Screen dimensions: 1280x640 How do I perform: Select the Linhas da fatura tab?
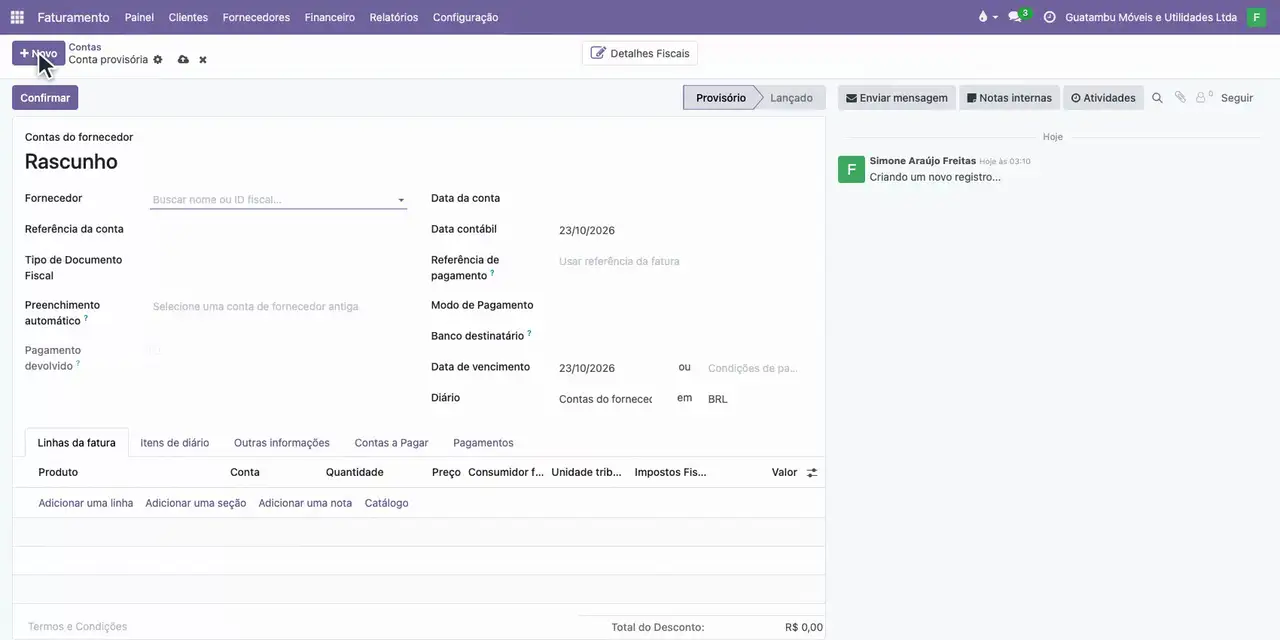pos(76,443)
